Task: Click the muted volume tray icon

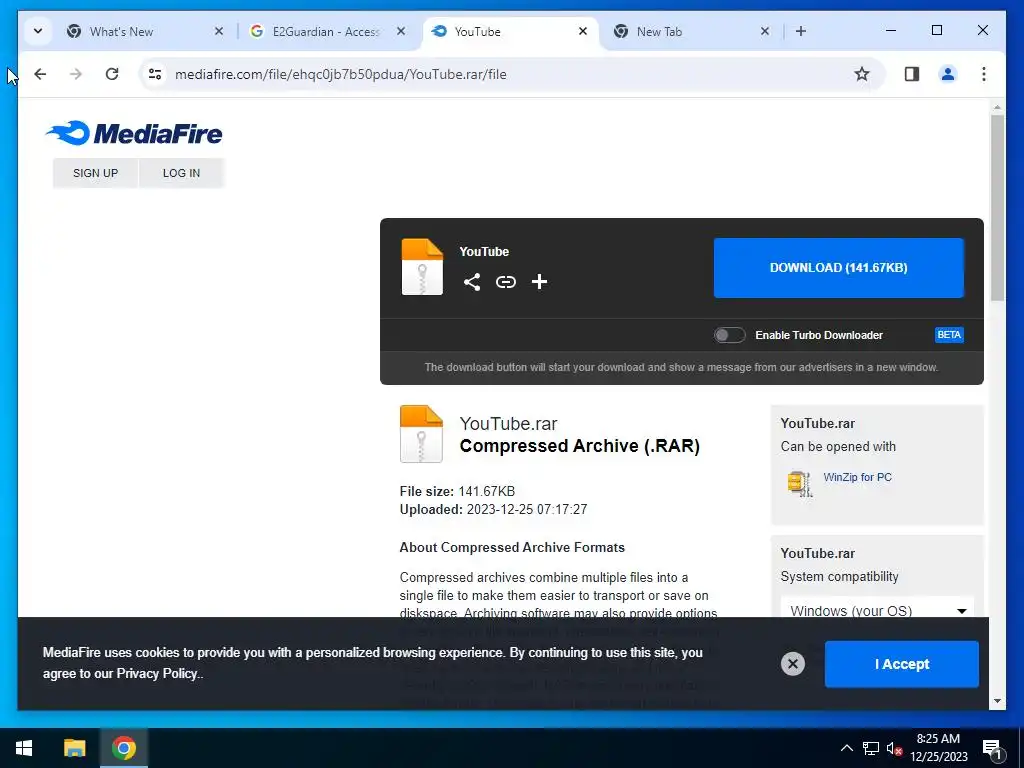Action: pyautogui.click(x=894, y=748)
